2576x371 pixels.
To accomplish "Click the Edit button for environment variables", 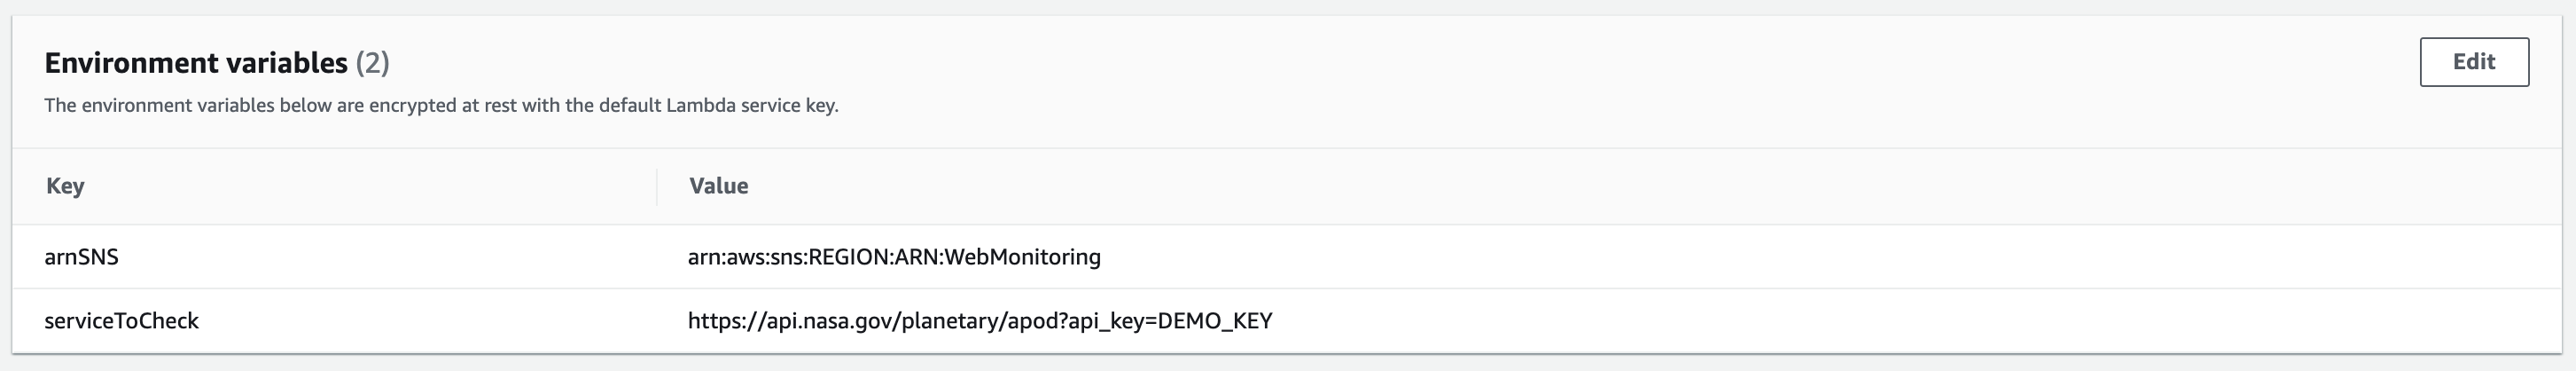I will click(x=2473, y=62).
